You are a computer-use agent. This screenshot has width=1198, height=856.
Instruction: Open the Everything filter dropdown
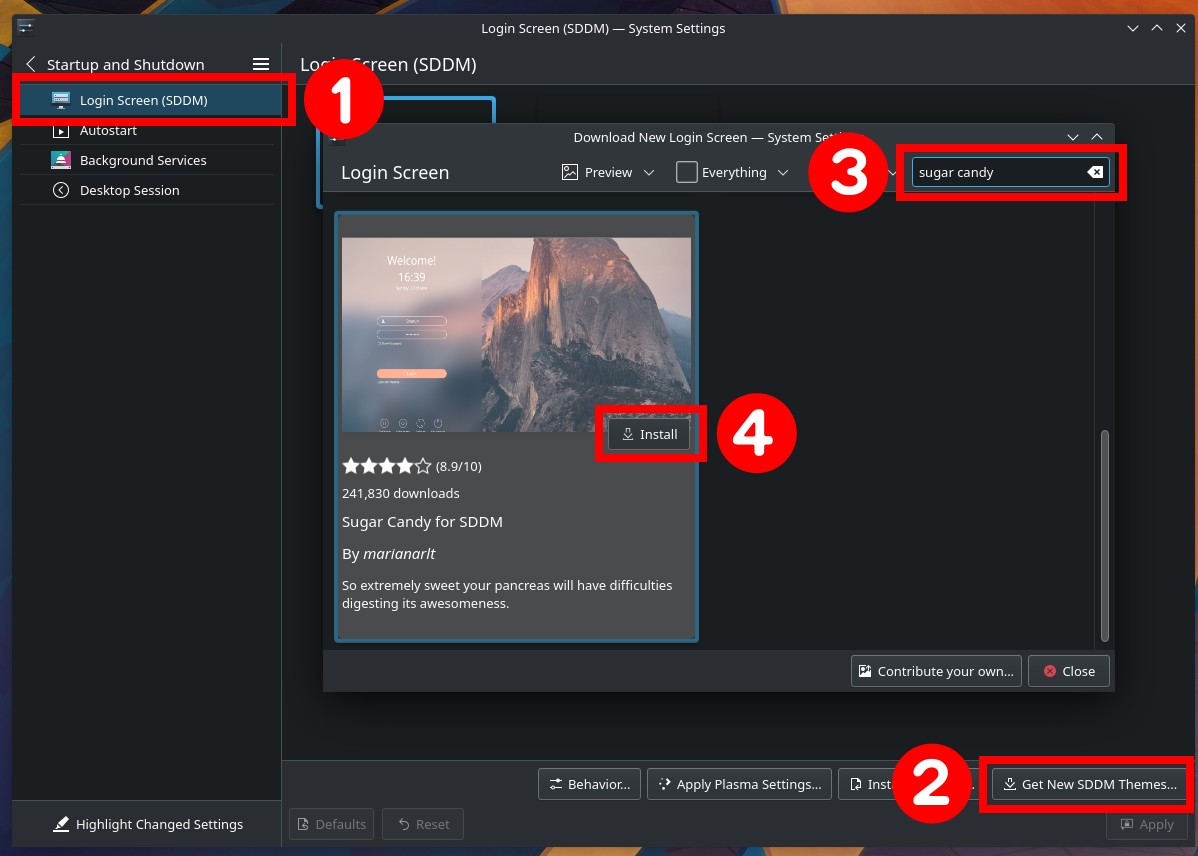[732, 173]
